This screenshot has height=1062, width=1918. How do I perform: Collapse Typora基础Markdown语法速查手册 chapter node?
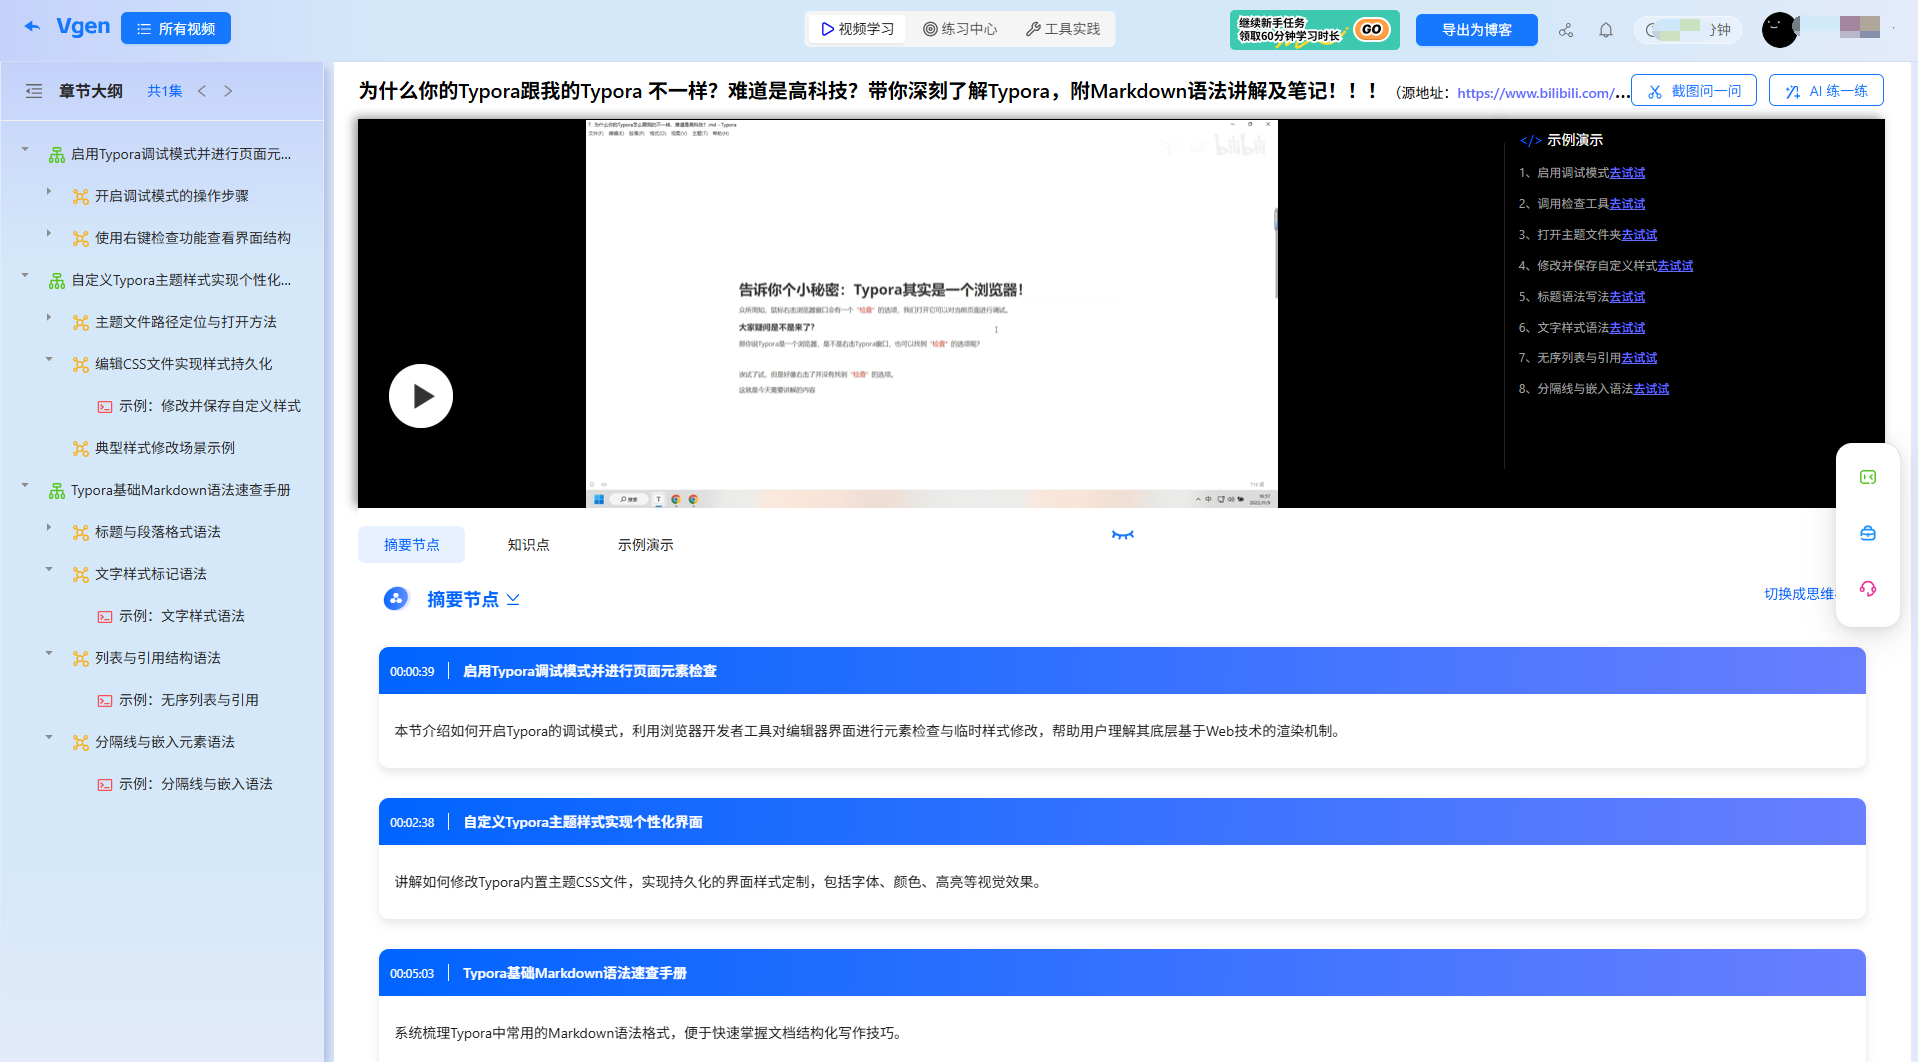[x=25, y=485]
